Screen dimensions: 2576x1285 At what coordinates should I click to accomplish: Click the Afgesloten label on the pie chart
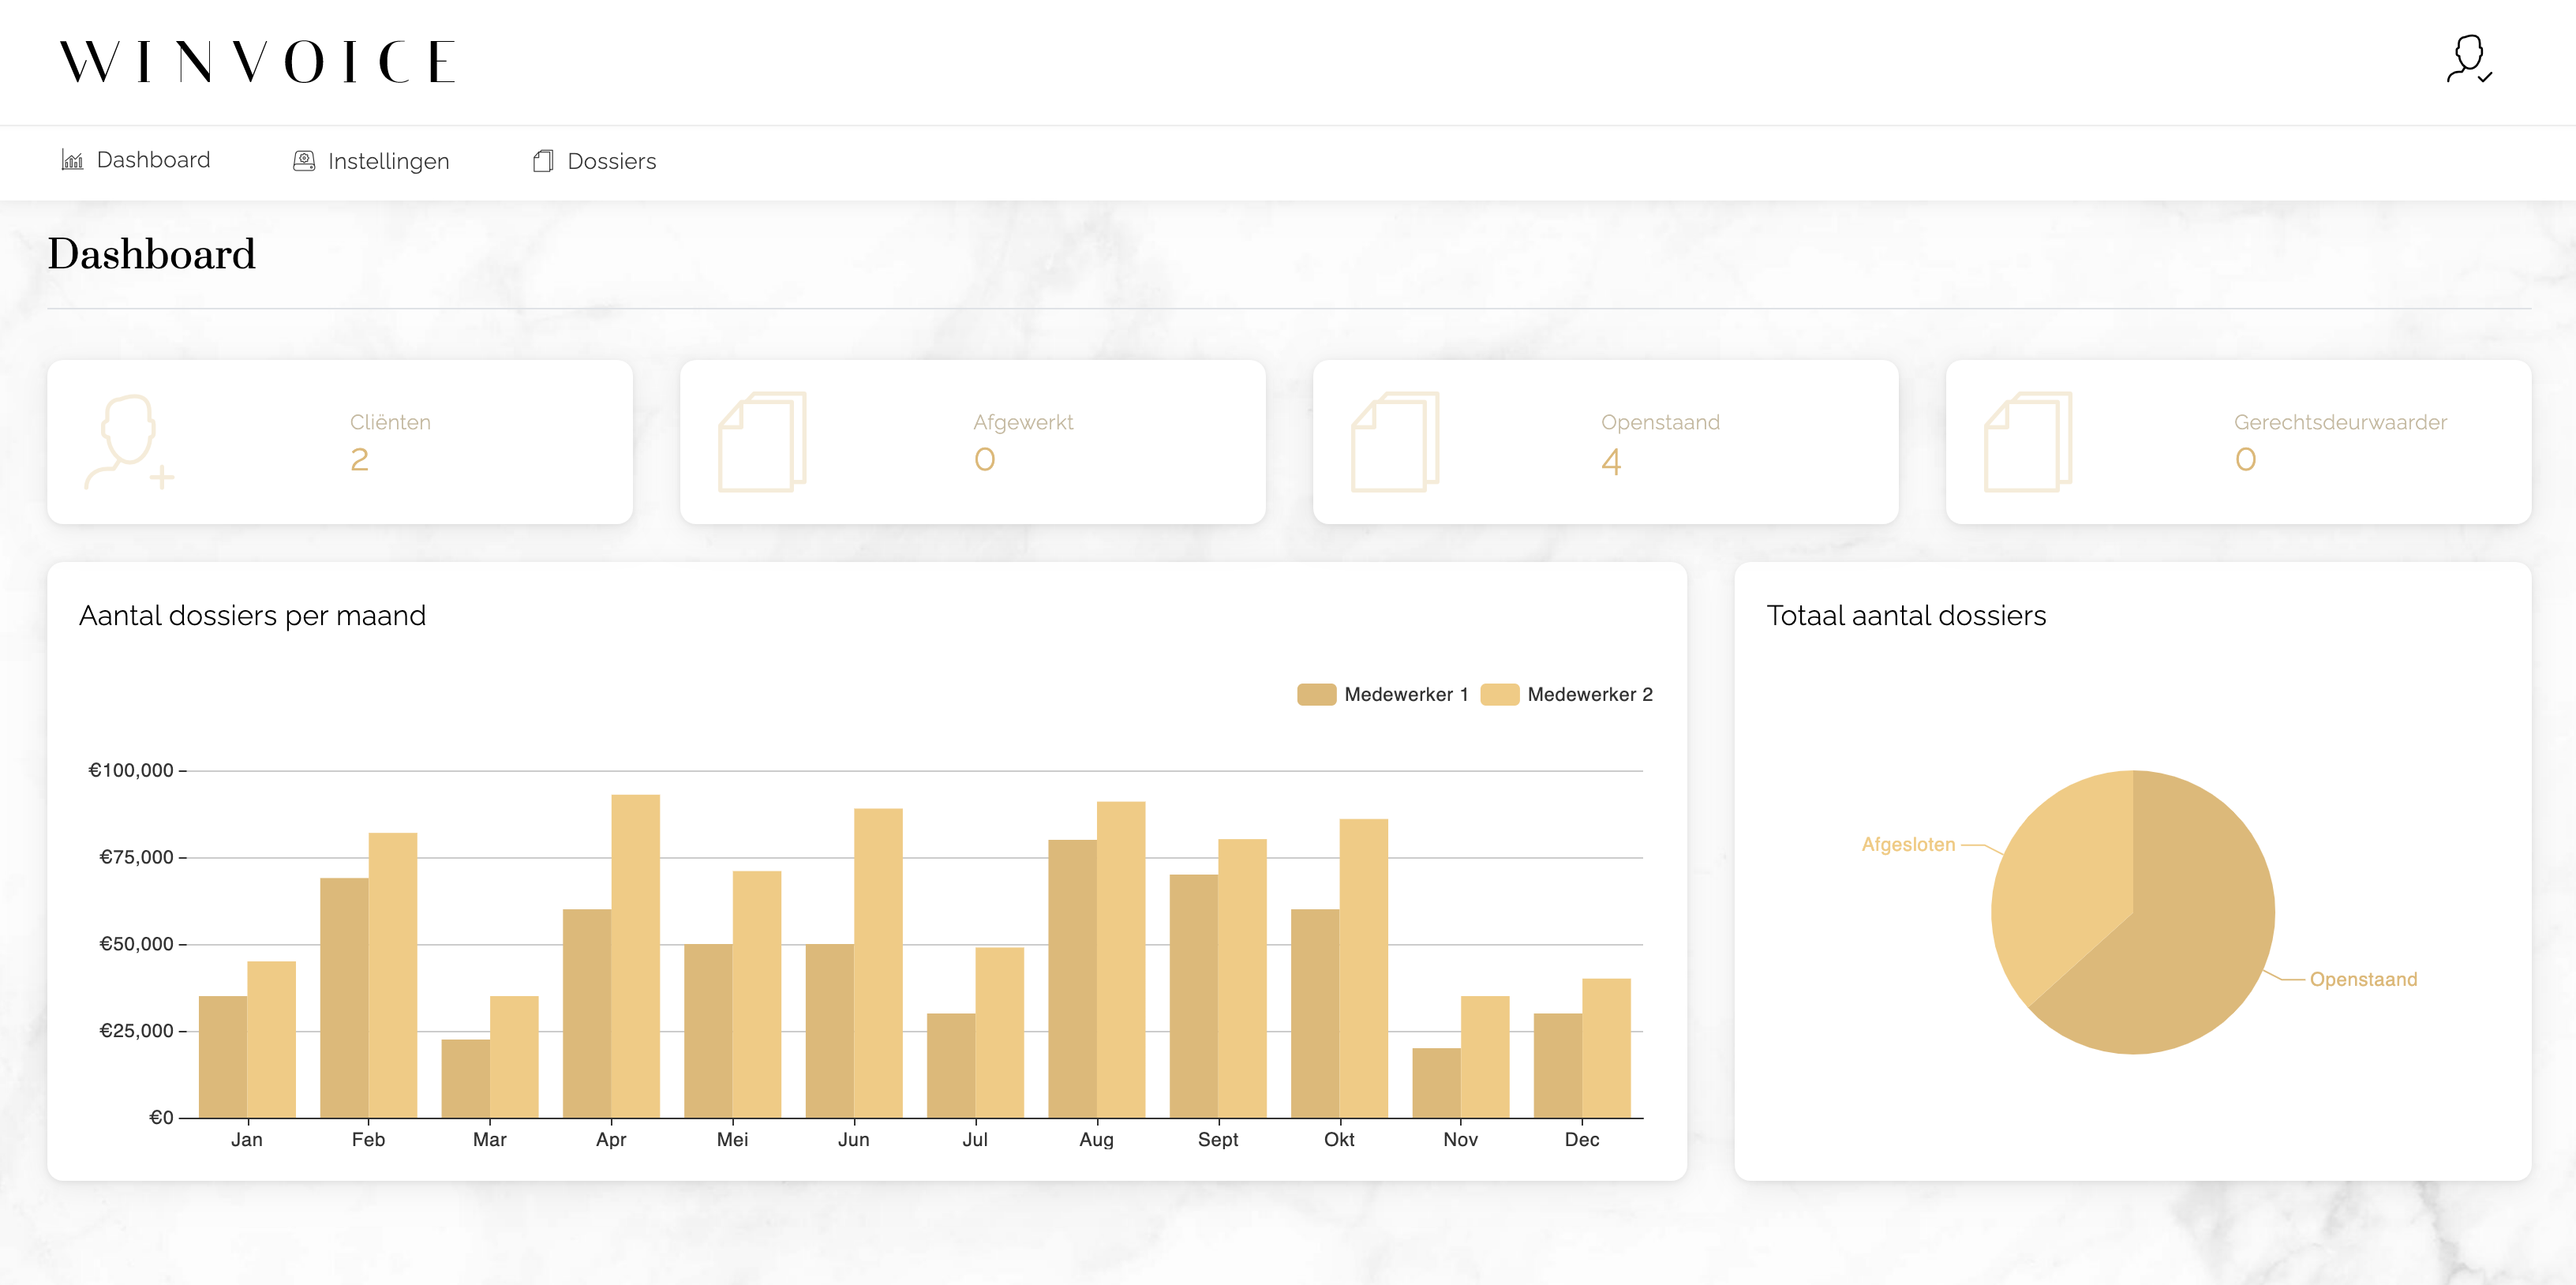[1908, 844]
